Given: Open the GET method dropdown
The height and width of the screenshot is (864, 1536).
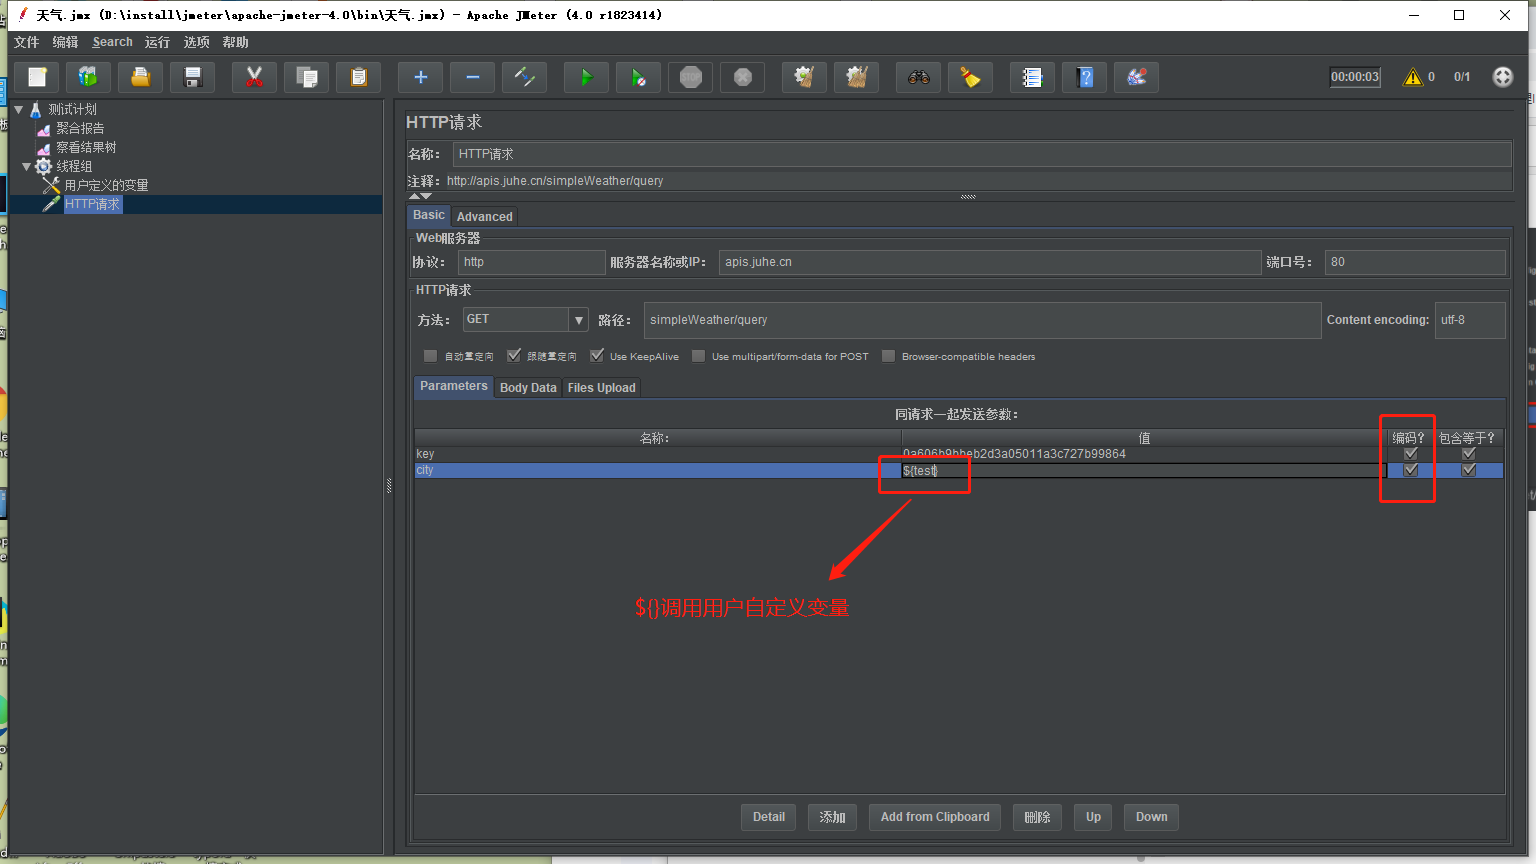Looking at the screenshot, I should coord(578,320).
